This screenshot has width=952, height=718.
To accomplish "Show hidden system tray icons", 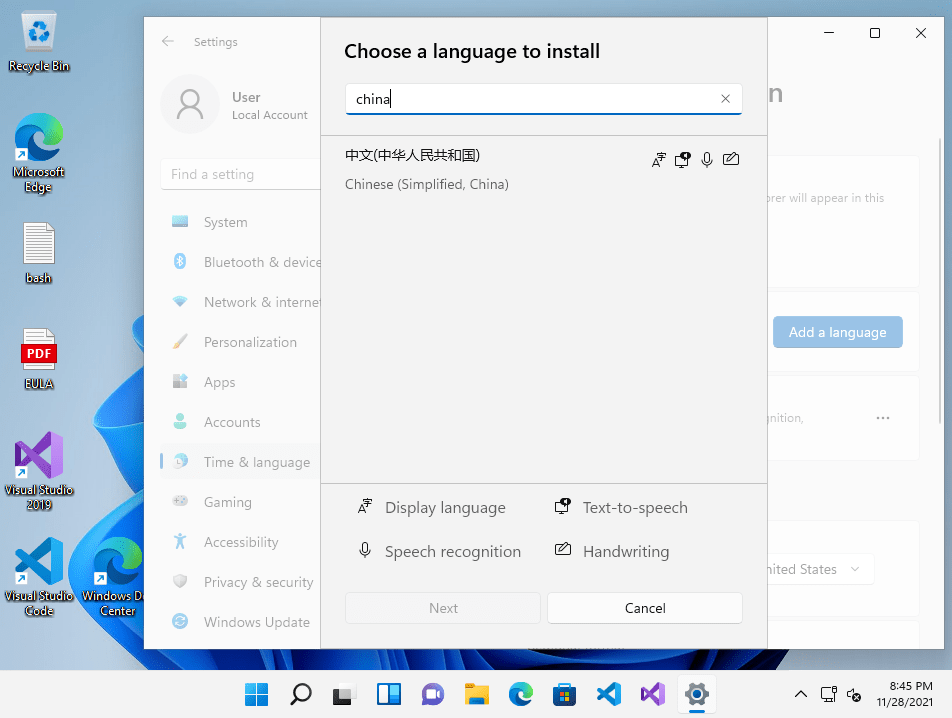I will 801,694.
